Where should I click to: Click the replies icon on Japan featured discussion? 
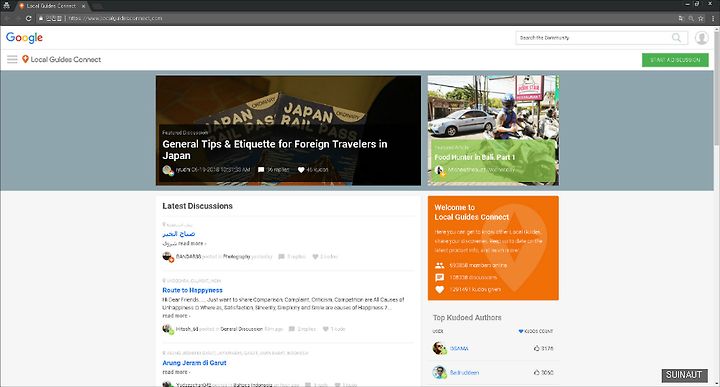pyautogui.click(x=261, y=169)
